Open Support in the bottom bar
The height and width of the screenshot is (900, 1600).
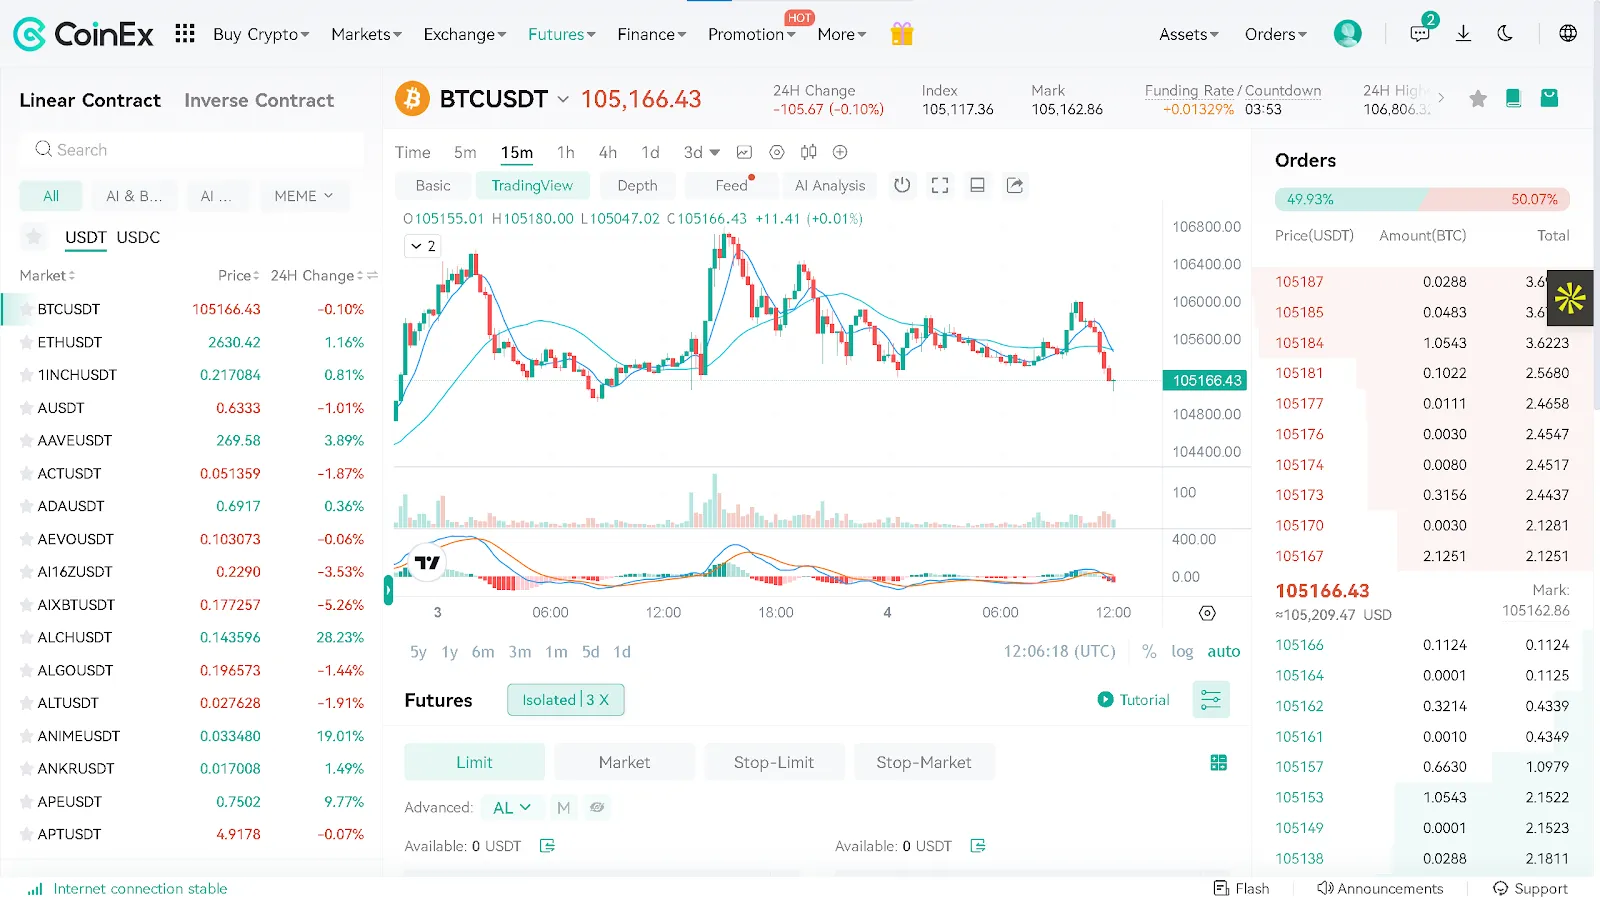tap(1530, 888)
